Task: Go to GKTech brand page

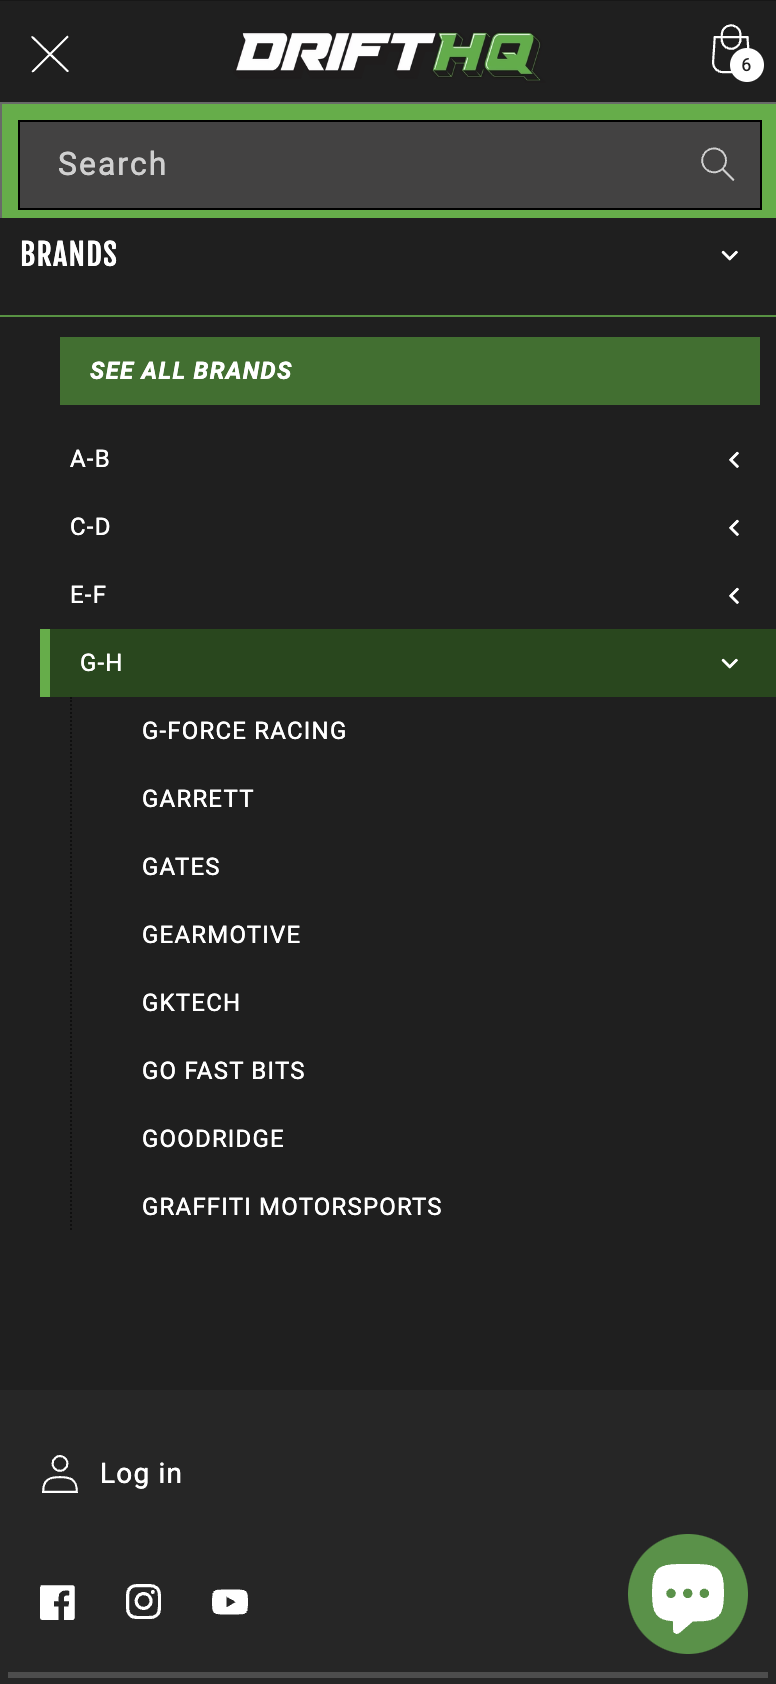Action: [191, 1003]
